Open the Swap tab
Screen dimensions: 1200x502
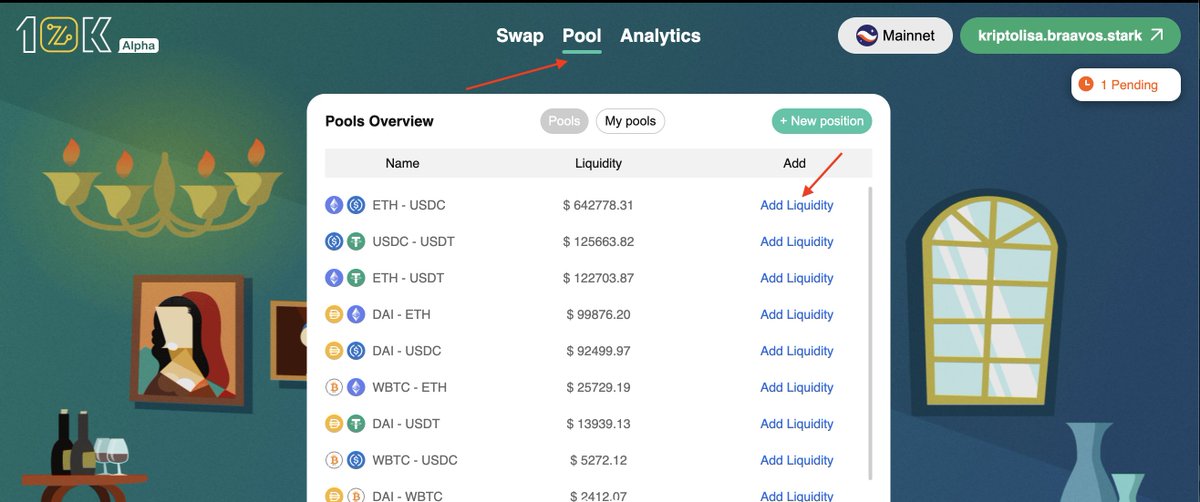[x=520, y=36]
